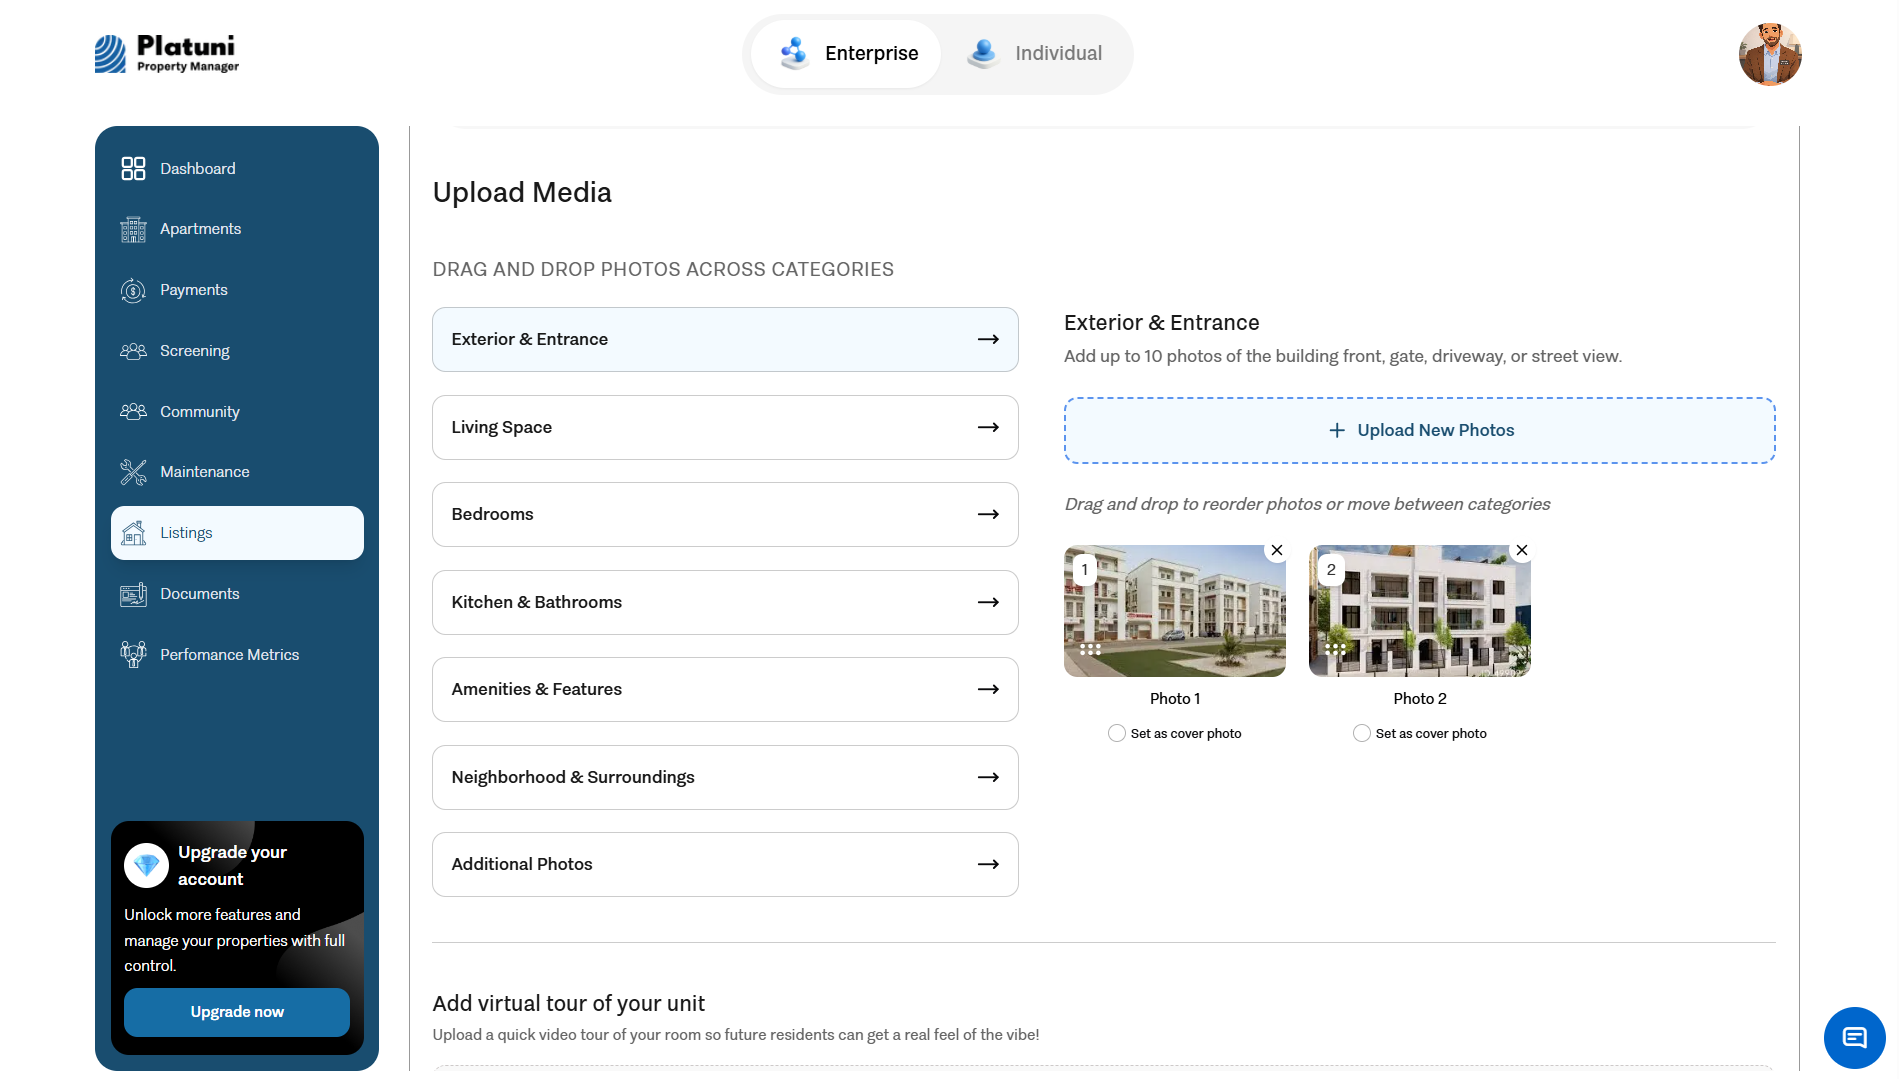Switch to Individual tab

[1035, 53]
